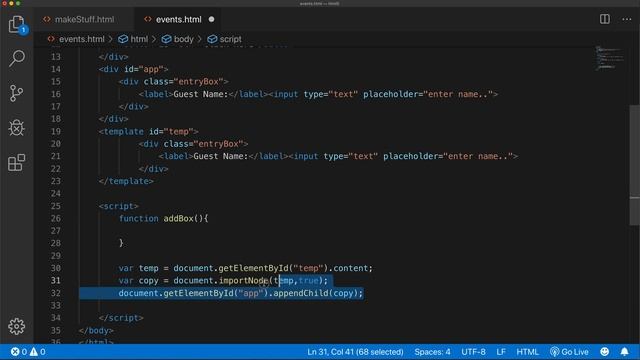Click closing script tag on line 34

(x=121, y=318)
